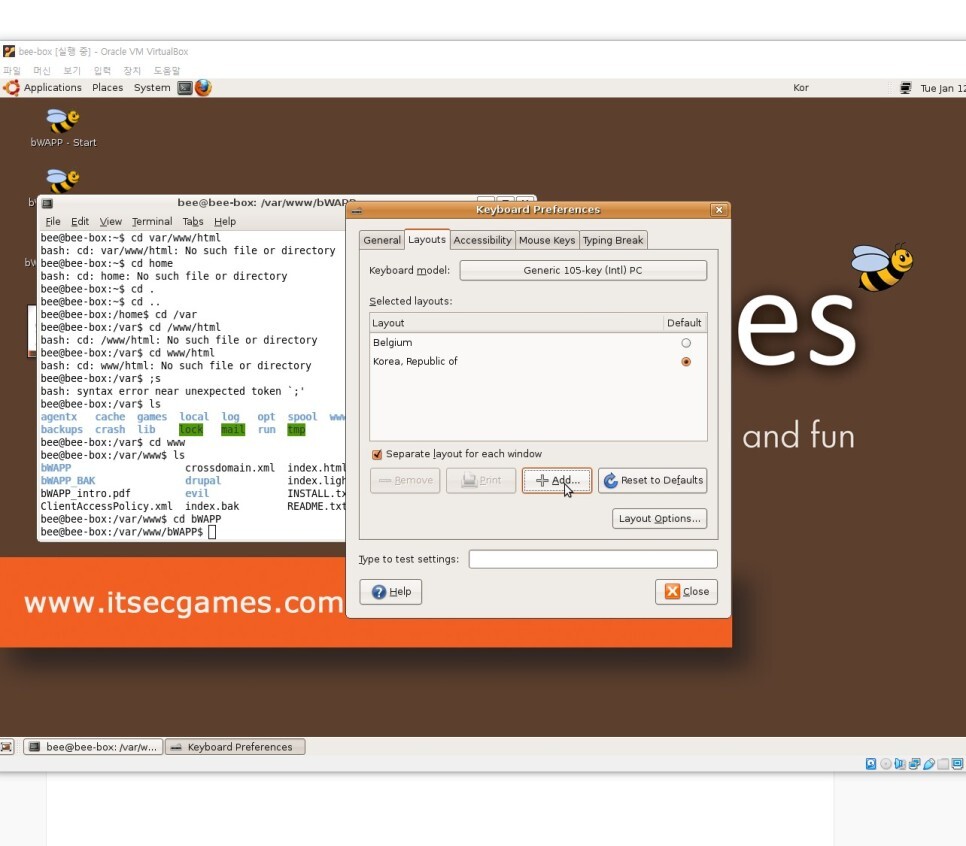
Task: Click the Type to test settings field
Action: pos(593,559)
